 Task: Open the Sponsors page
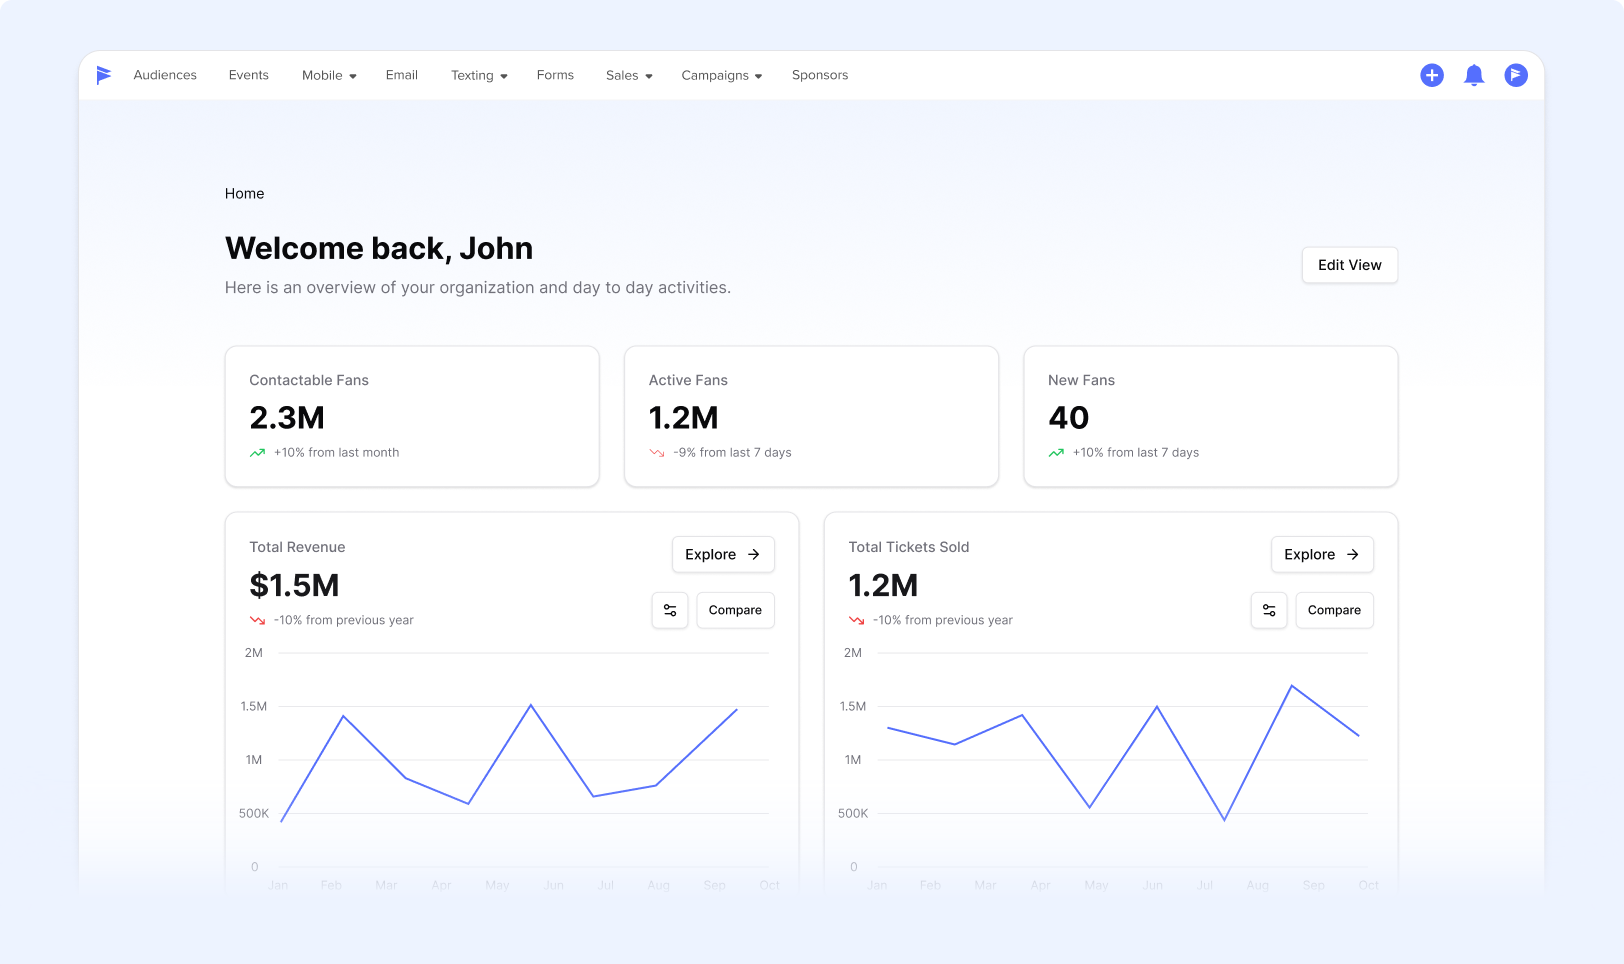[820, 75]
